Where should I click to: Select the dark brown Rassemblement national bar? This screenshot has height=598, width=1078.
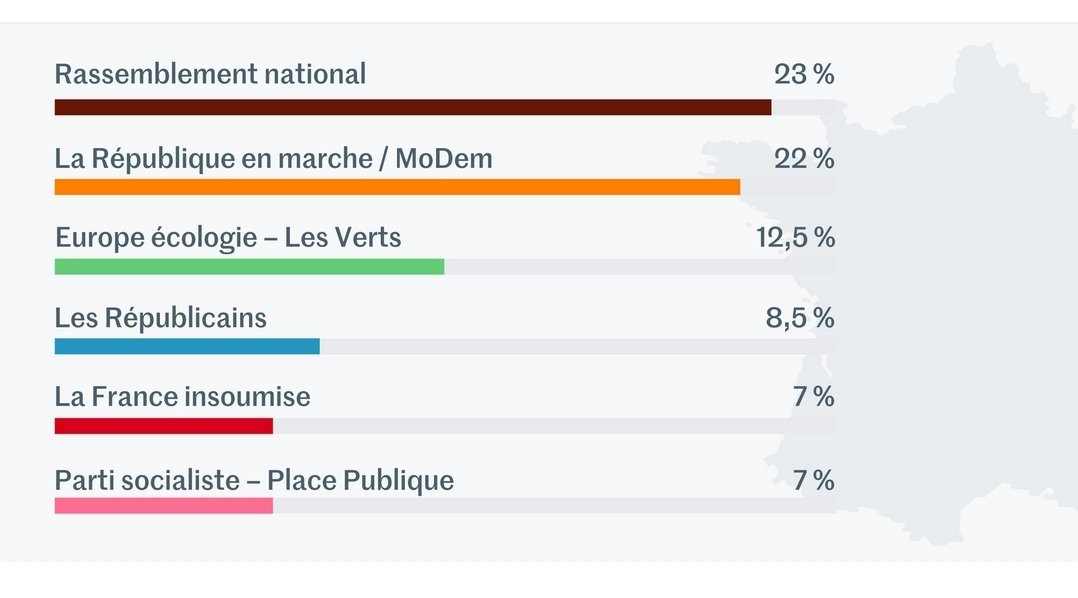pyautogui.click(x=413, y=107)
